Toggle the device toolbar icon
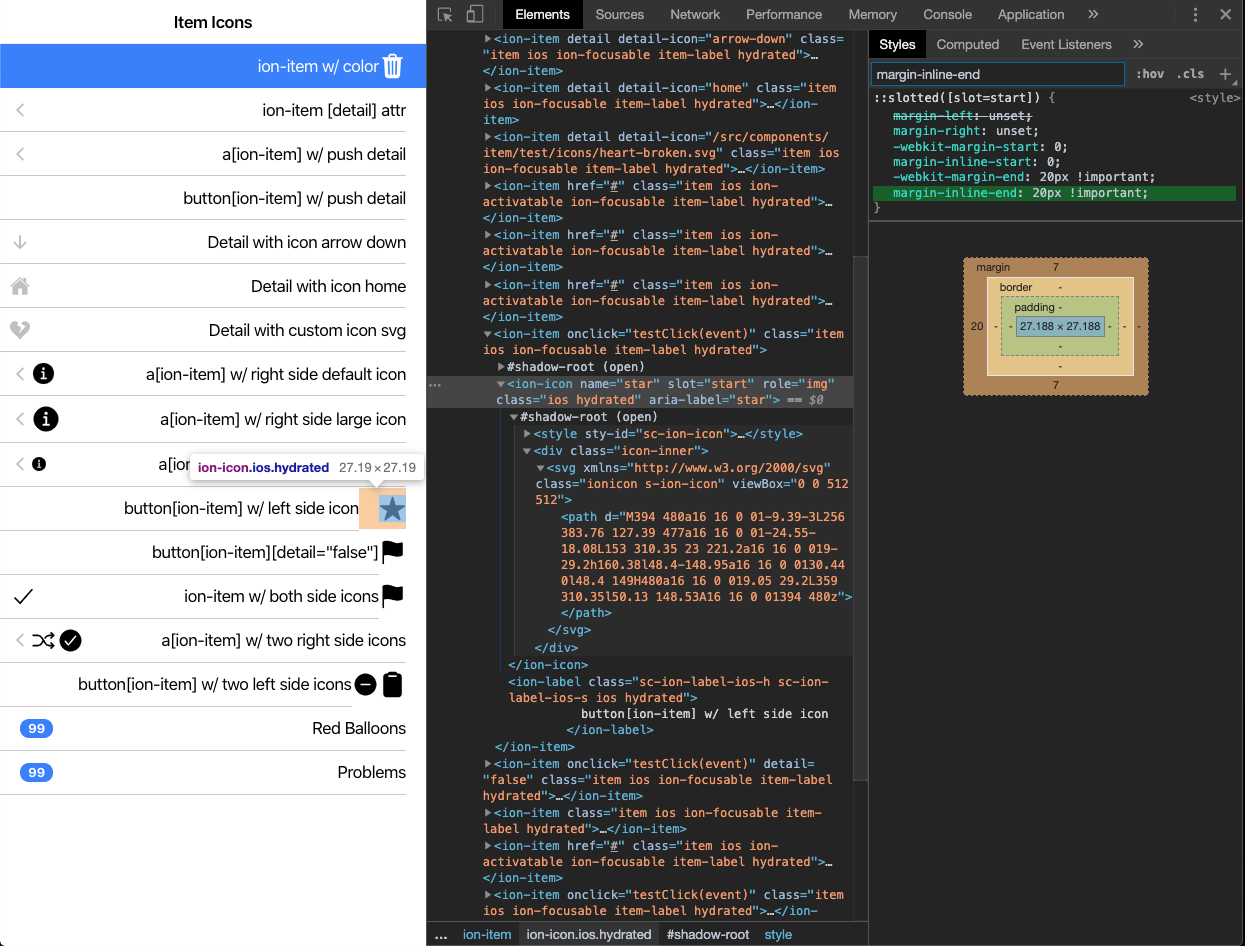 tap(475, 14)
